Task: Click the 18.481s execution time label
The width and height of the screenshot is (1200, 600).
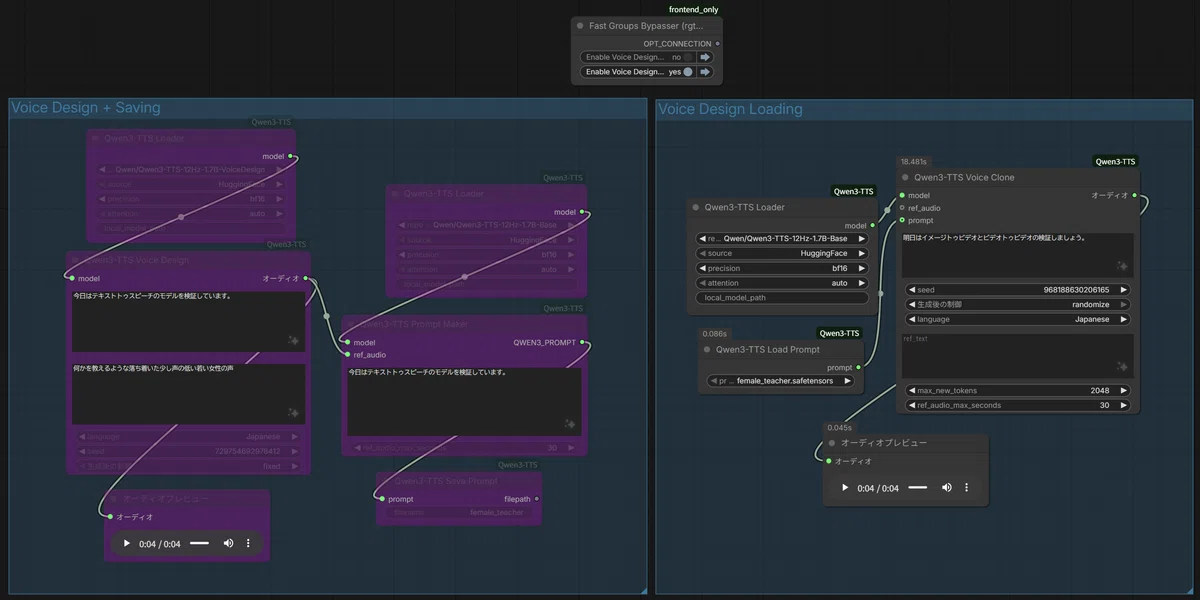Action: point(914,161)
